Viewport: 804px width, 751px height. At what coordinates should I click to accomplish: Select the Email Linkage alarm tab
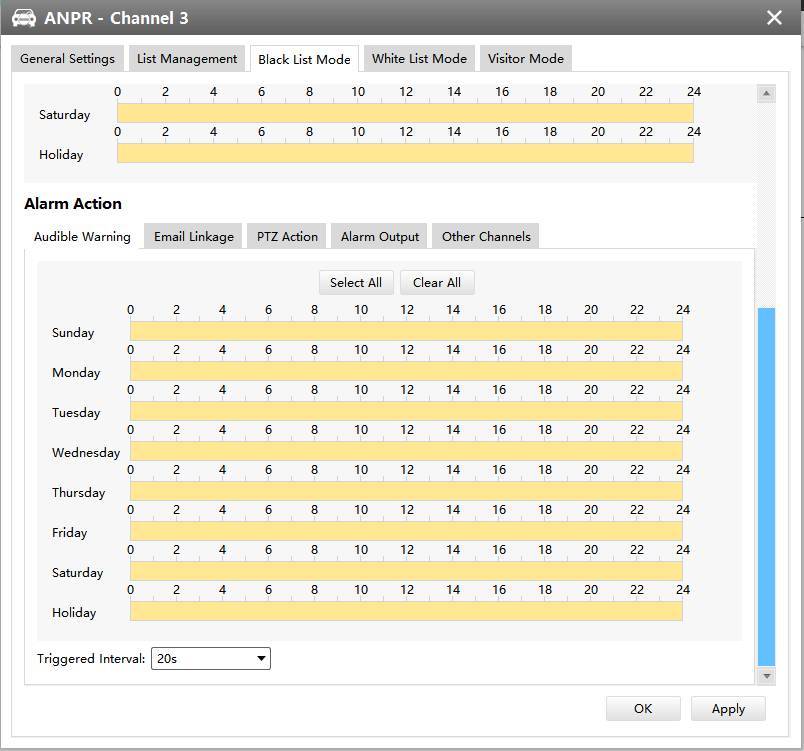194,237
